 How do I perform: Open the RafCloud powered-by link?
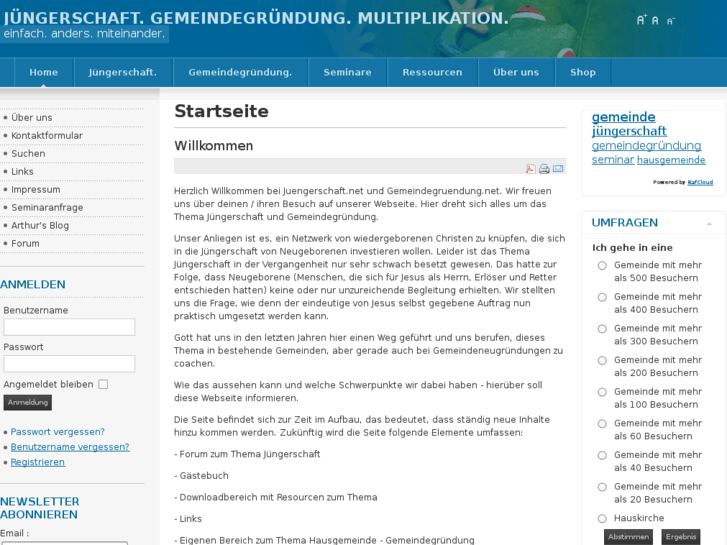[x=700, y=182]
